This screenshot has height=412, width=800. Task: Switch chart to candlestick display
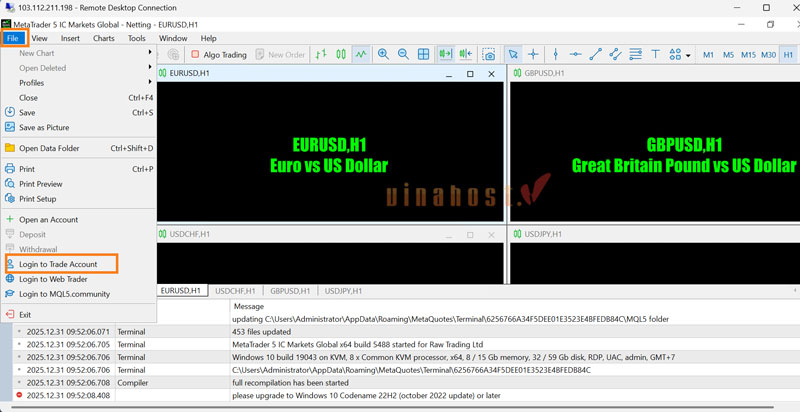tap(340, 55)
